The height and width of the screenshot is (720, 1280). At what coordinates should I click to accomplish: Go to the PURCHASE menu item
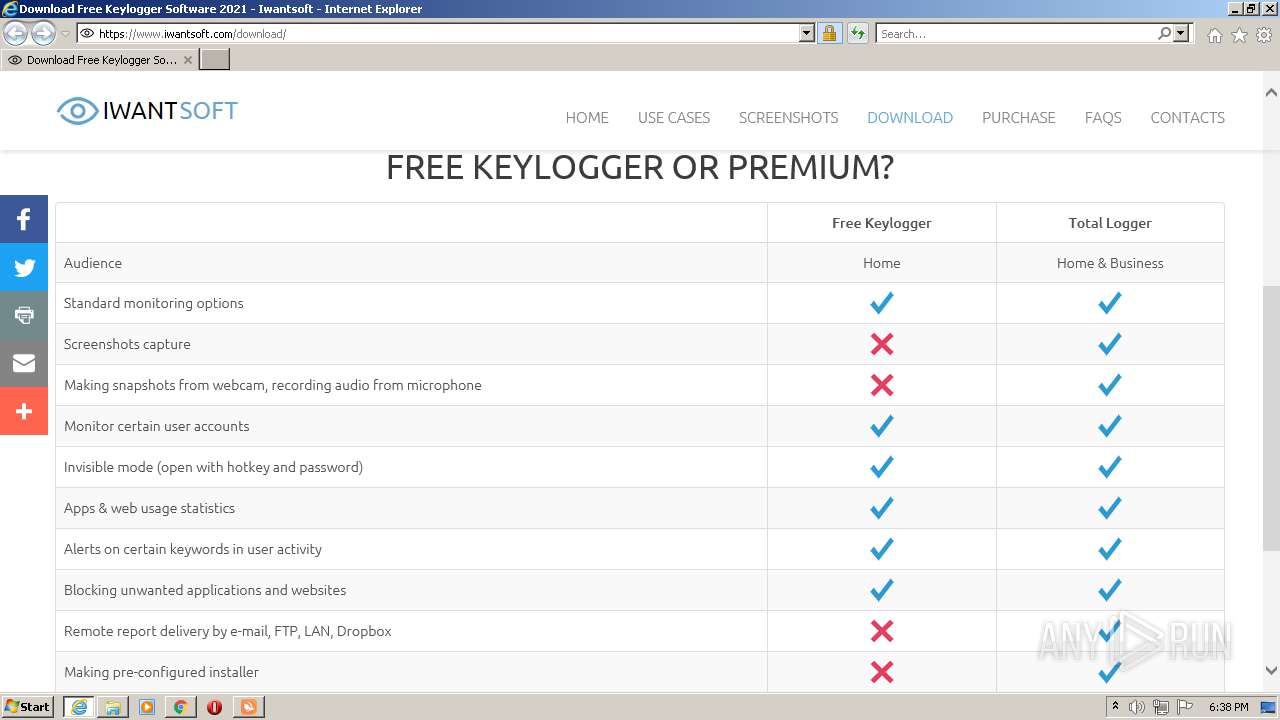(1018, 117)
